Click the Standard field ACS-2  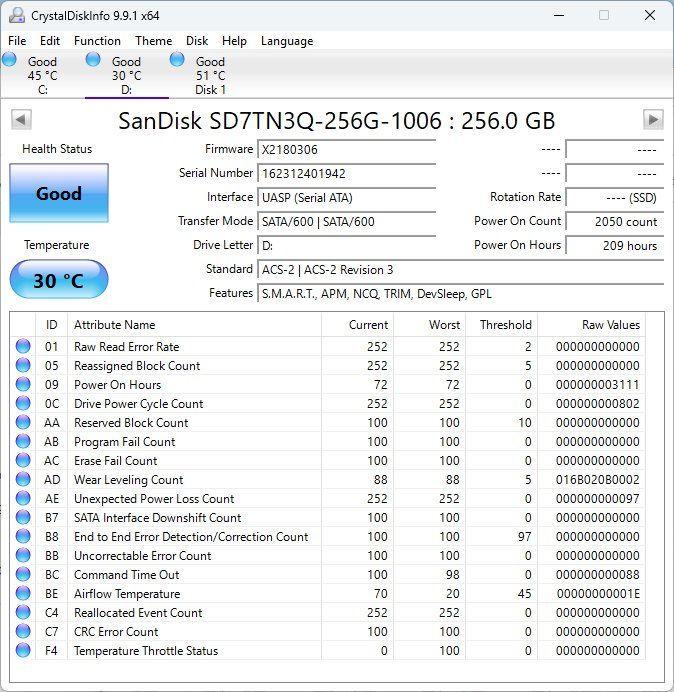pos(460,270)
